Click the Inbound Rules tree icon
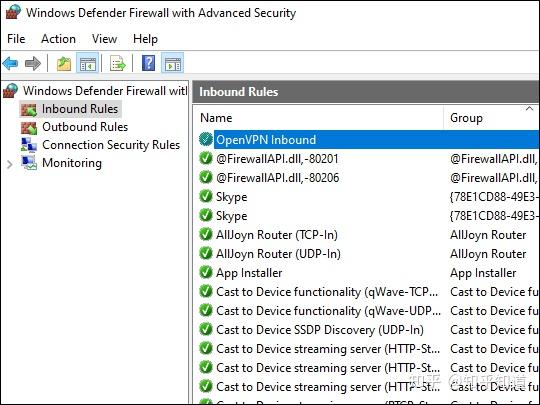 pos(29,110)
